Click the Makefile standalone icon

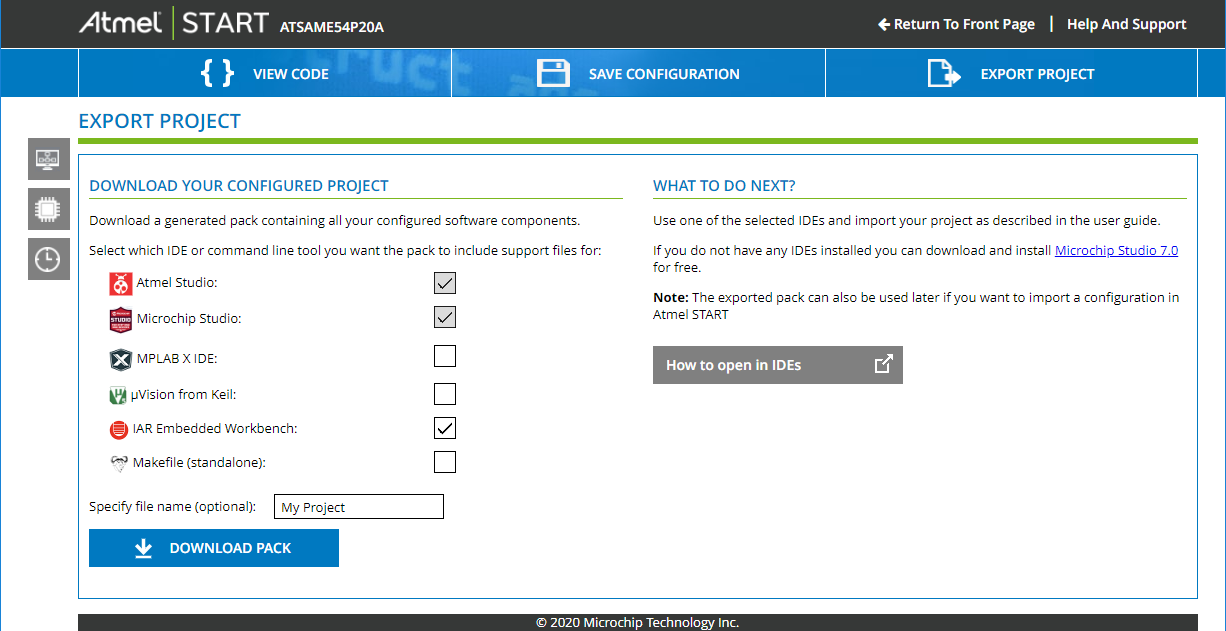[x=119, y=463]
